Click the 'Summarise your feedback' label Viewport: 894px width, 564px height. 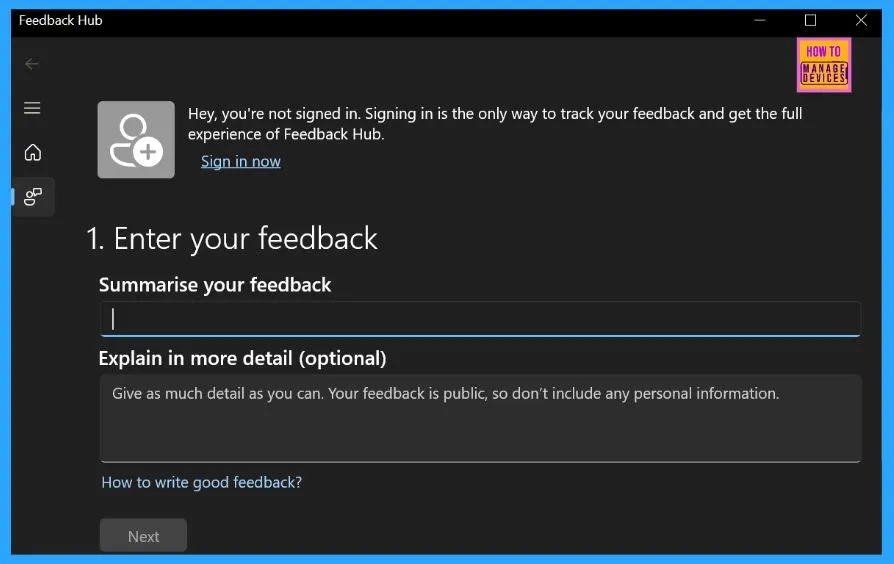coord(215,285)
